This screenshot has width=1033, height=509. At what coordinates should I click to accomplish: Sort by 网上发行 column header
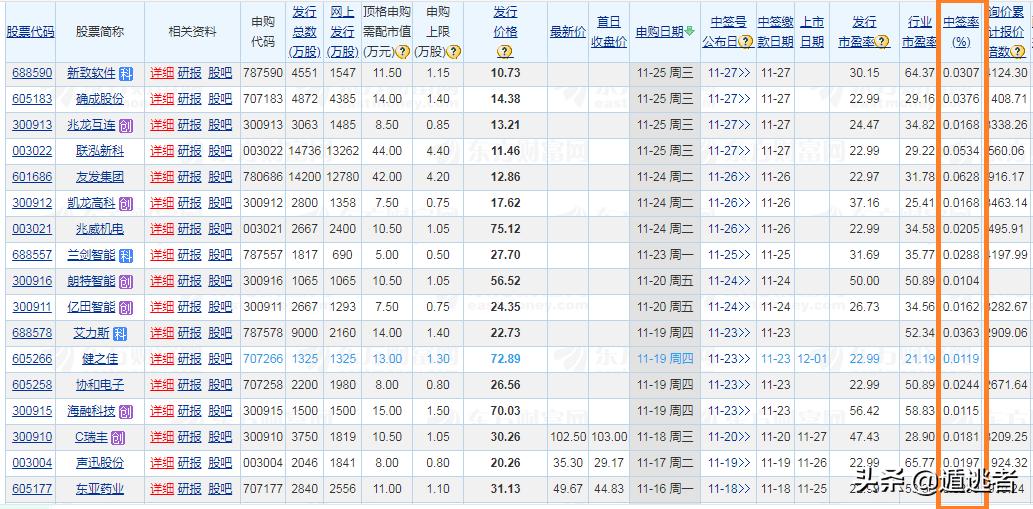pos(343,32)
